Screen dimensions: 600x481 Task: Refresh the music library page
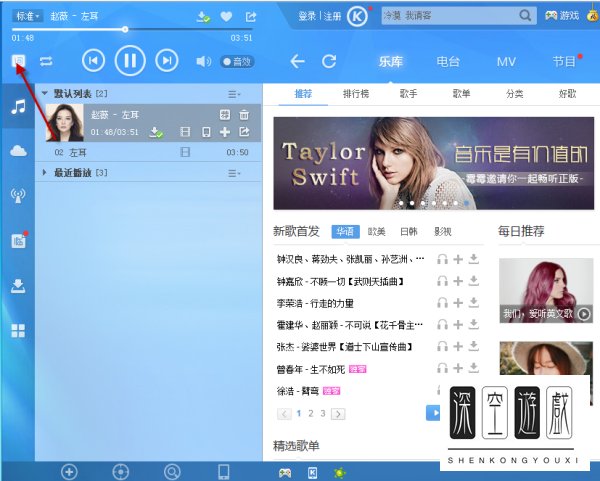click(329, 61)
